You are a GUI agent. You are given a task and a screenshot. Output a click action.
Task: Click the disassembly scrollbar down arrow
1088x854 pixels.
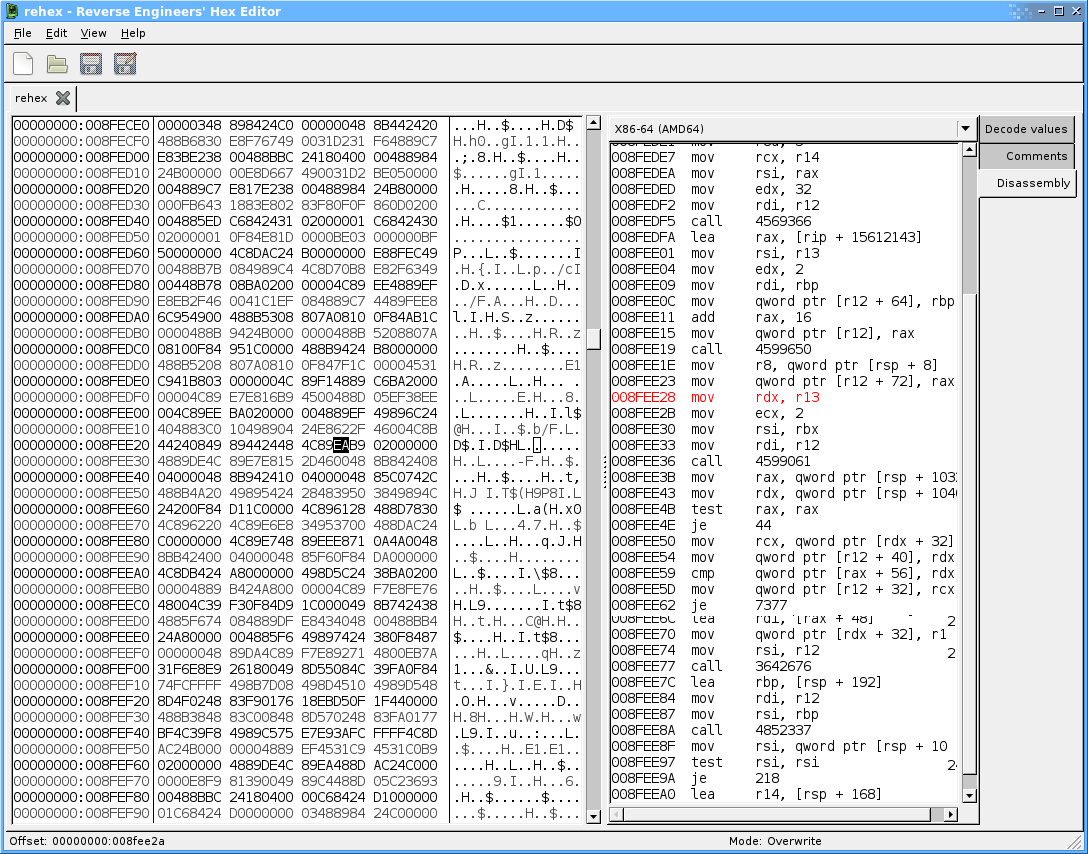[968, 795]
